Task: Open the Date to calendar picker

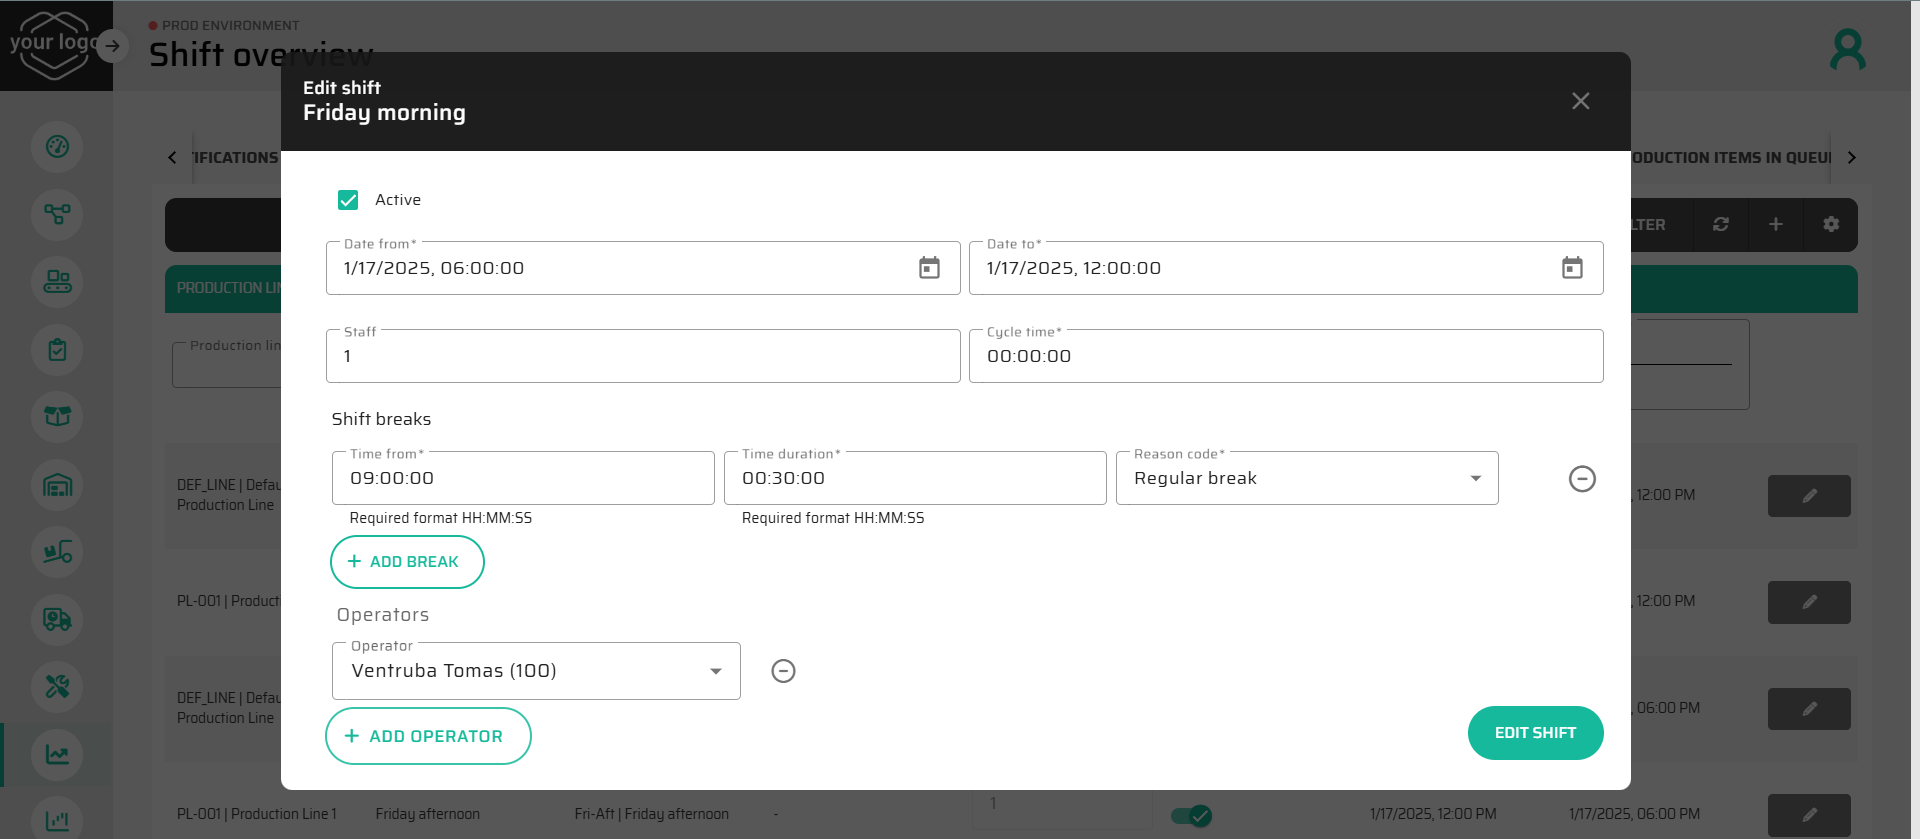Action: pos(1572,268)
